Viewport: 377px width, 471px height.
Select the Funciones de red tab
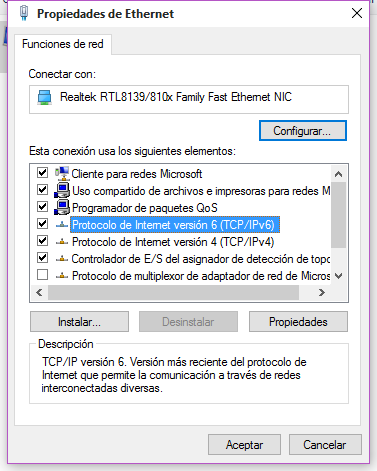(63, 44)
